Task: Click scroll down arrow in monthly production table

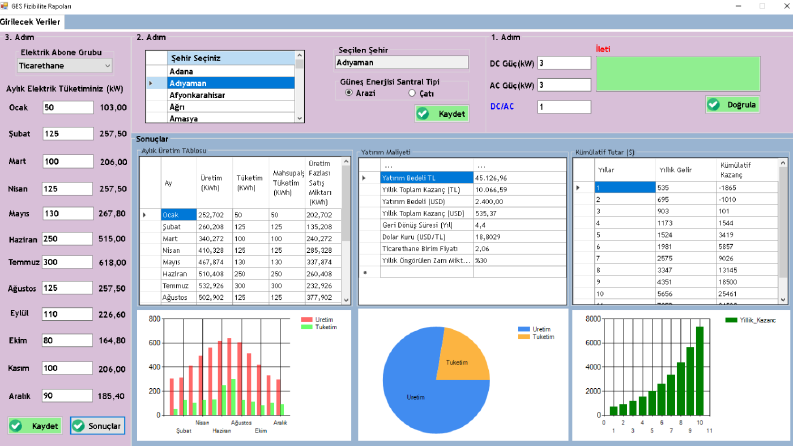Action: (346, 300)
